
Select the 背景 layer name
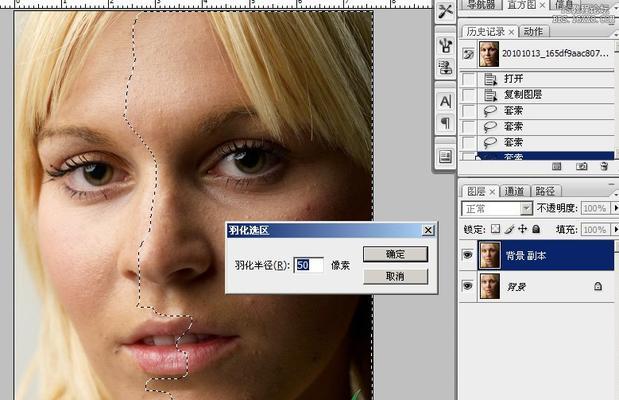coord(516,287)
